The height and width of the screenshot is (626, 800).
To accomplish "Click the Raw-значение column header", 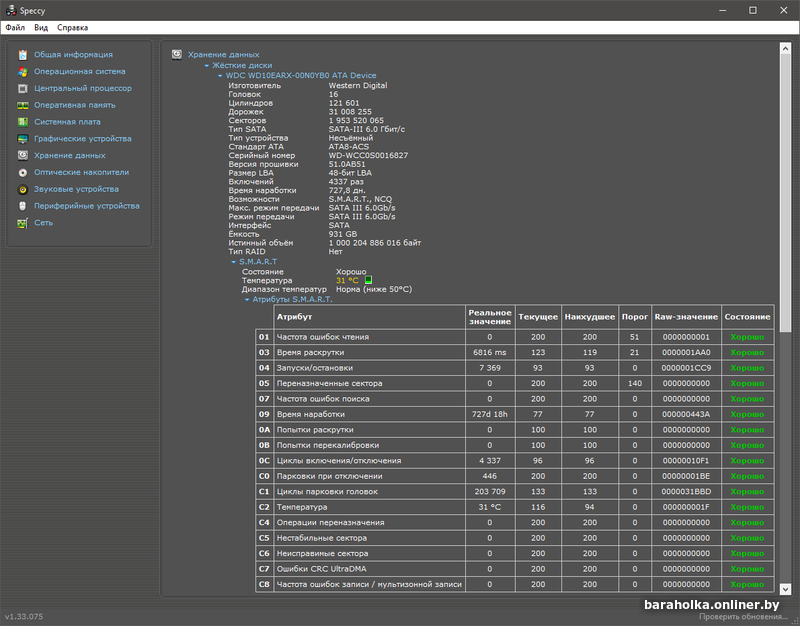I will 686,317.
